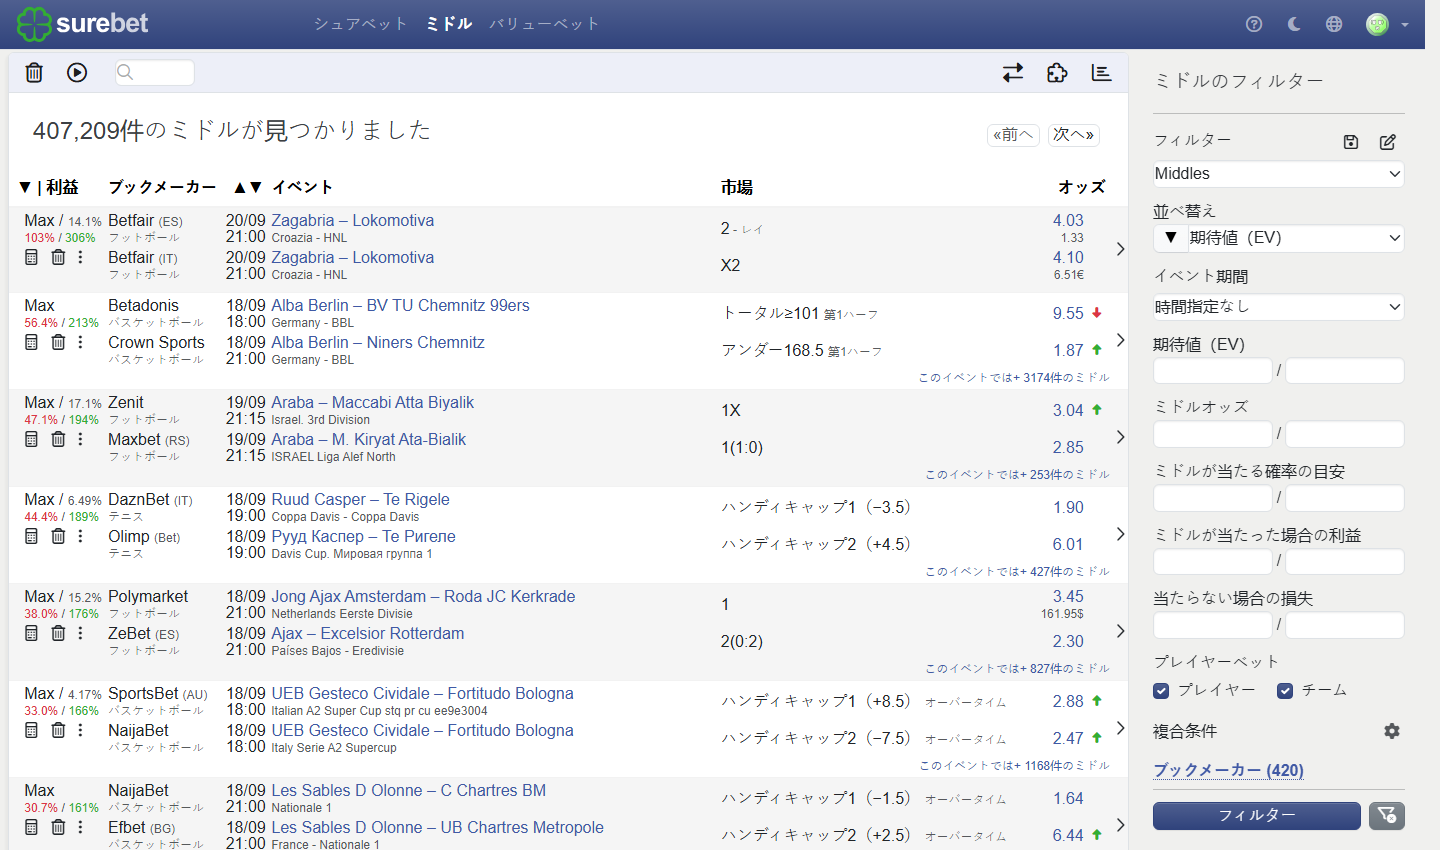Open the puzzle extension icon

[x=1057, y=72]
